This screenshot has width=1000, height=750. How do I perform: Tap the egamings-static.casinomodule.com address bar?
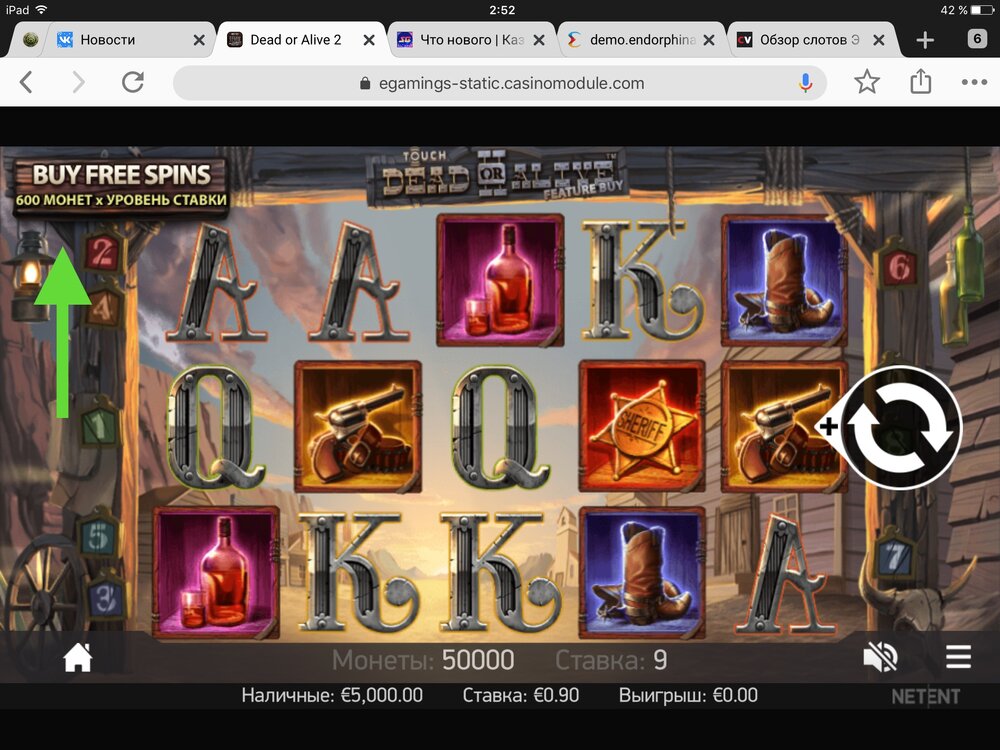(x=500, y=83)
